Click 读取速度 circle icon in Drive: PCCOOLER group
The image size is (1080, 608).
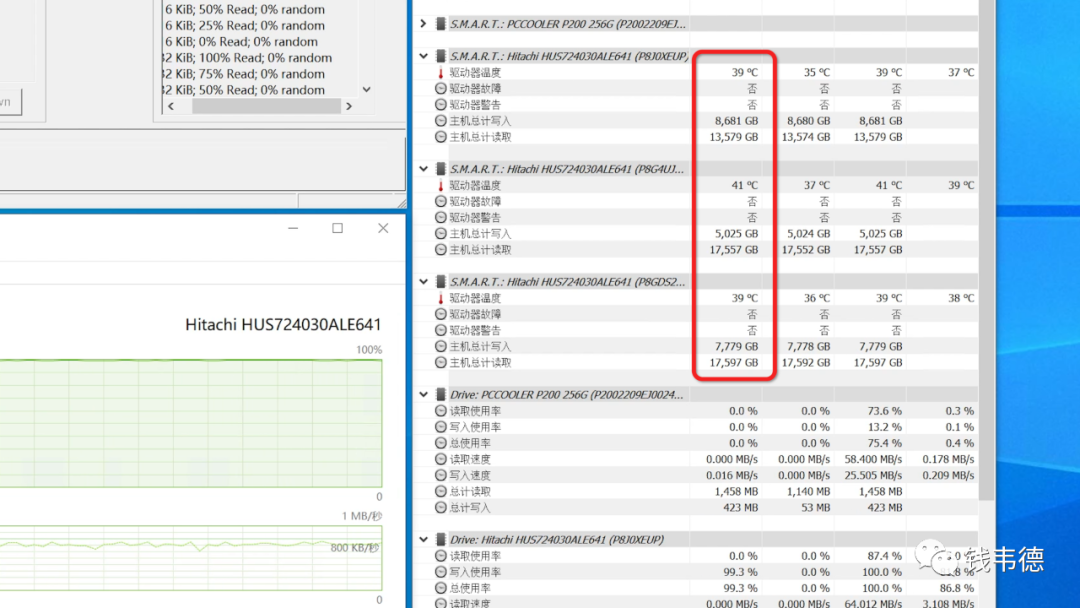pos(441,459)
